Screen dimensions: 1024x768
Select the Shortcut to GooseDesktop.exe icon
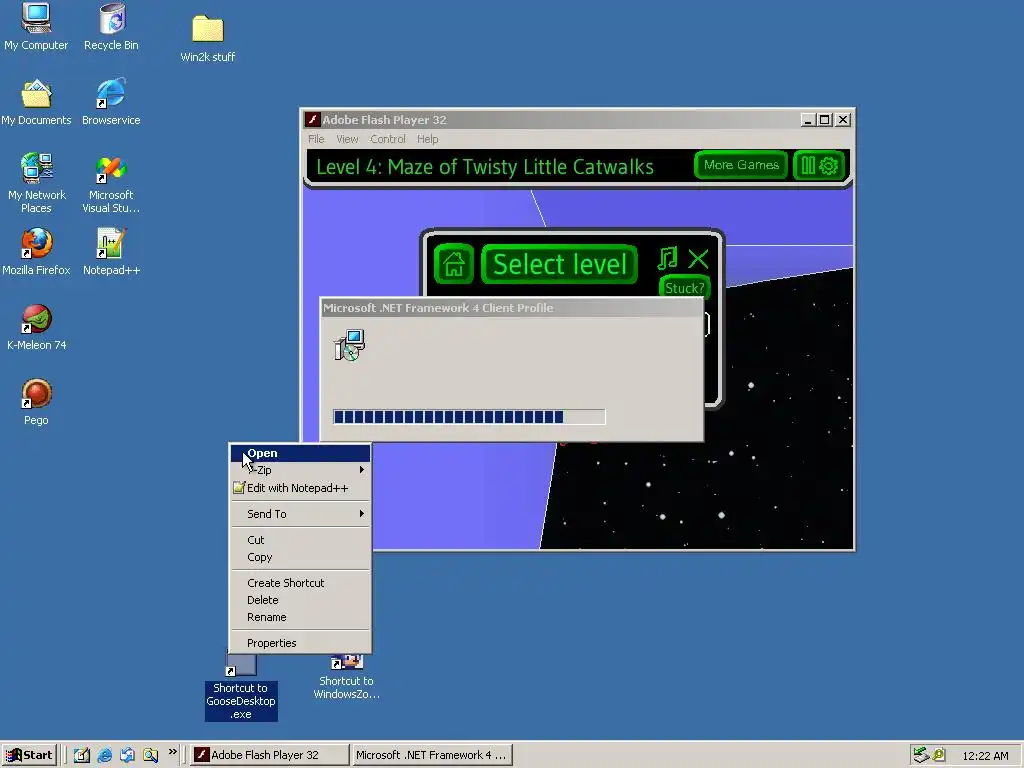[x=241, y=701]
